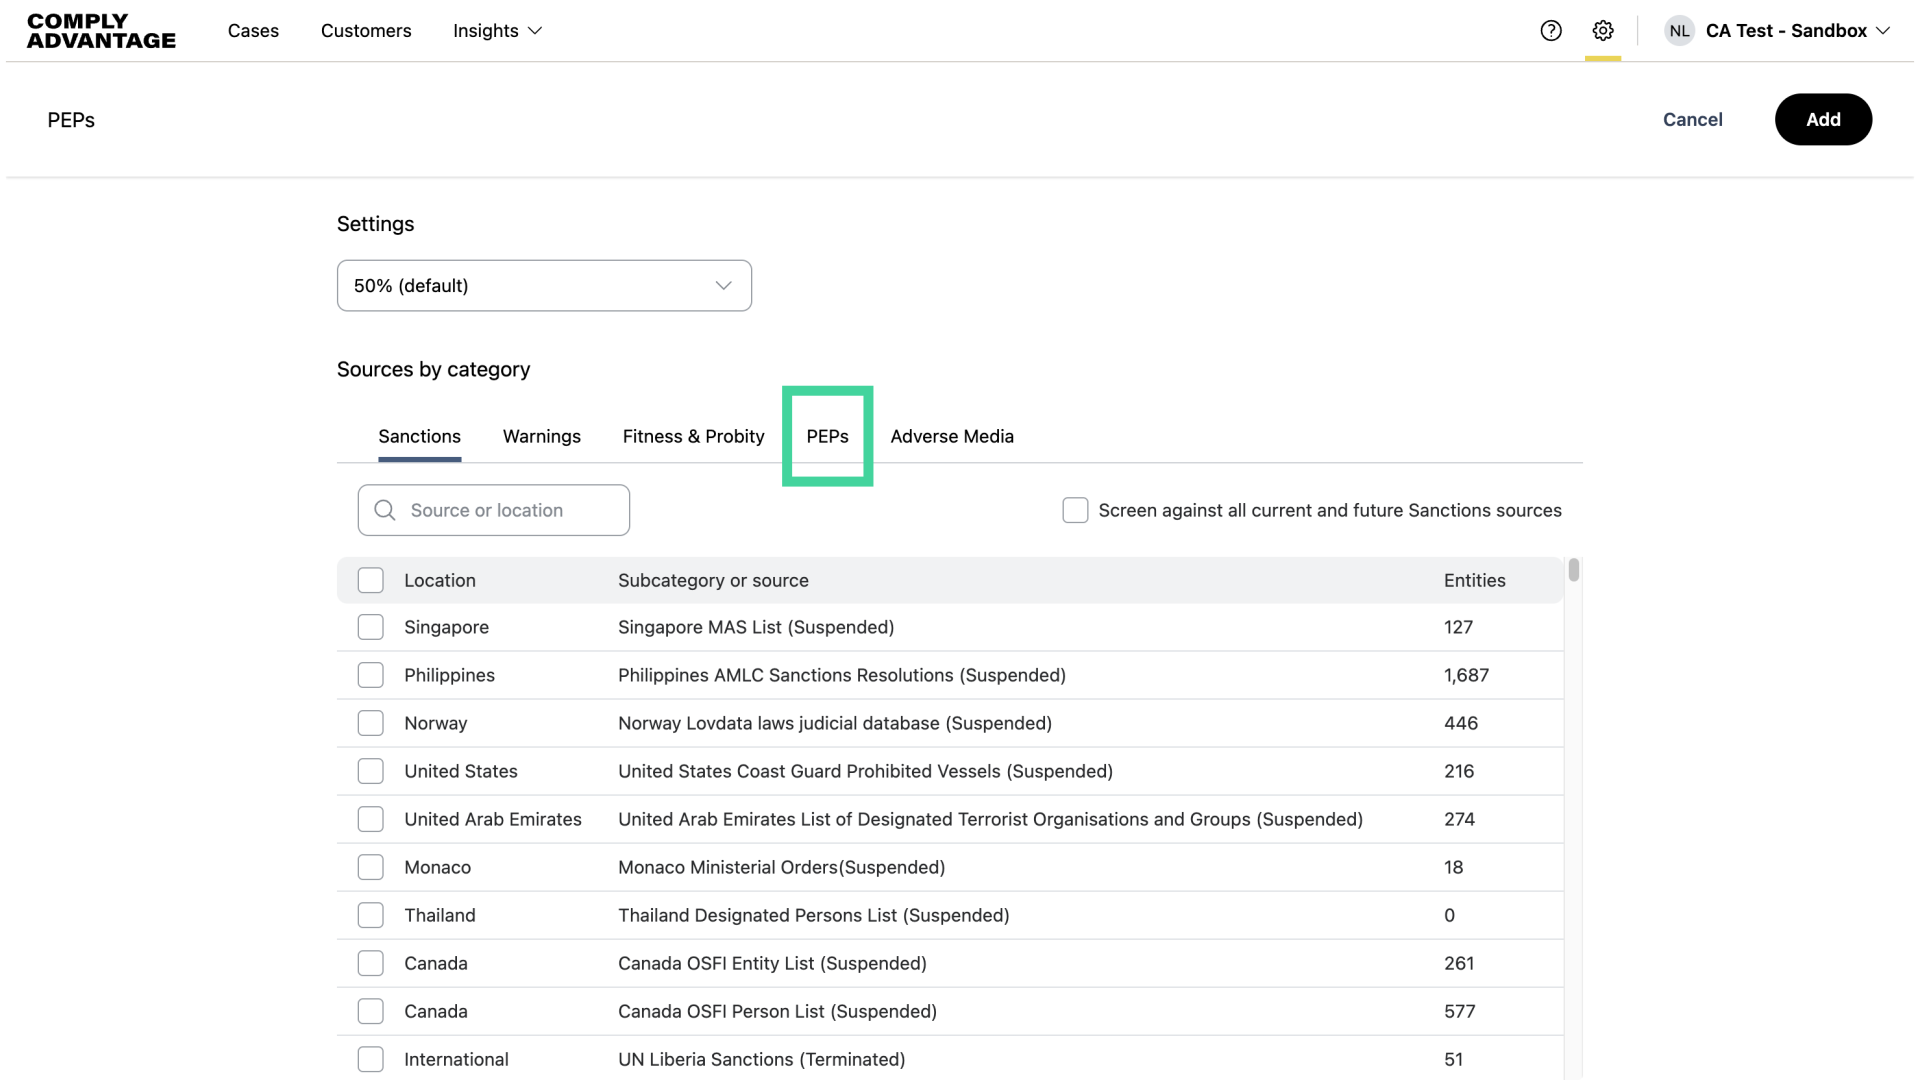Expand the 50% (default) dropdown
Image resolution: width=1920 pixels, height=1080 pixels.
tap(544, 286)
